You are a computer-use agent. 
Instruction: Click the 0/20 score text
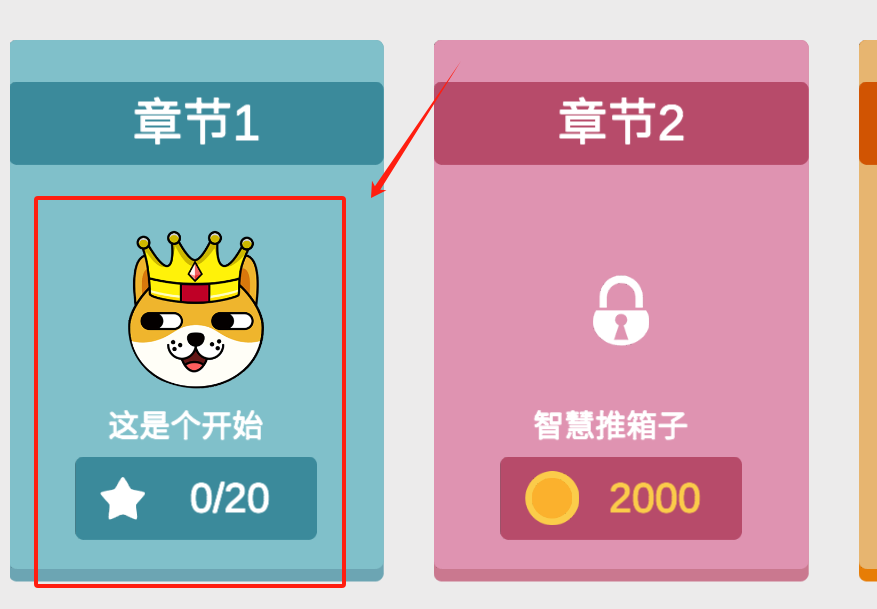pyautogui.click(x=229, y=498)
